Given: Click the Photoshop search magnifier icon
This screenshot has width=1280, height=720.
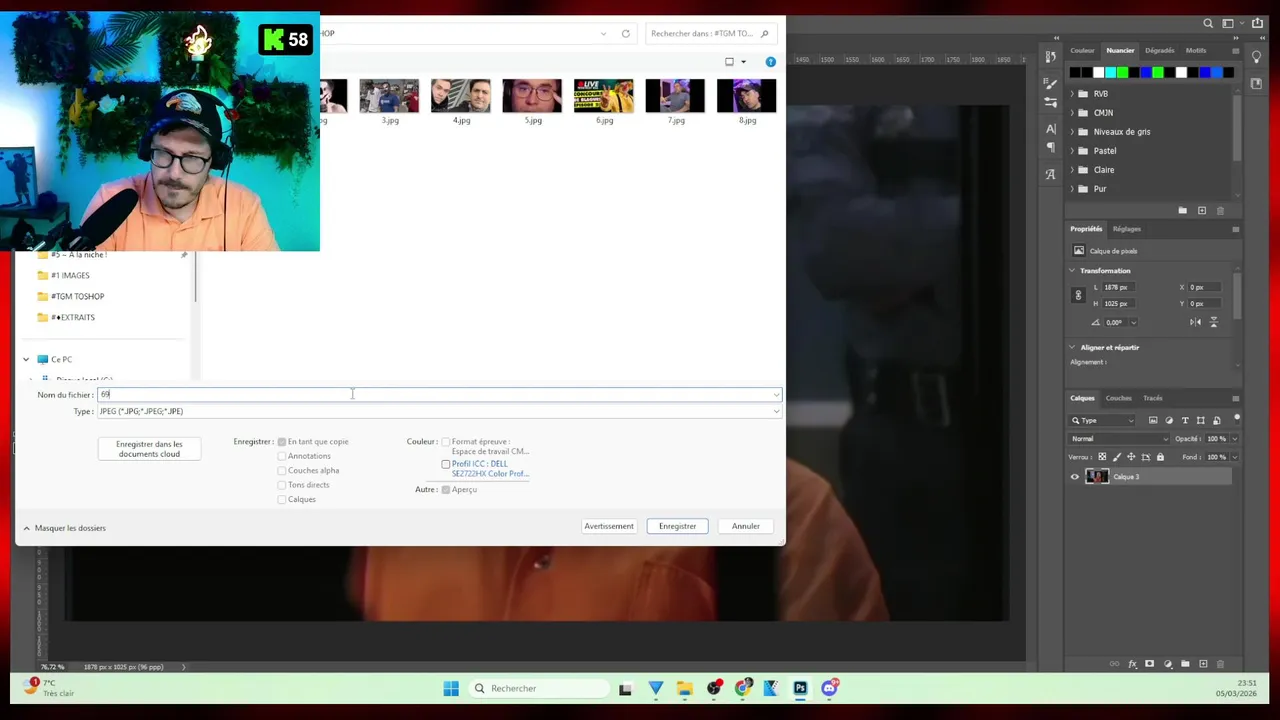Looking at the screenshot, I should [x=1208, y=23].
